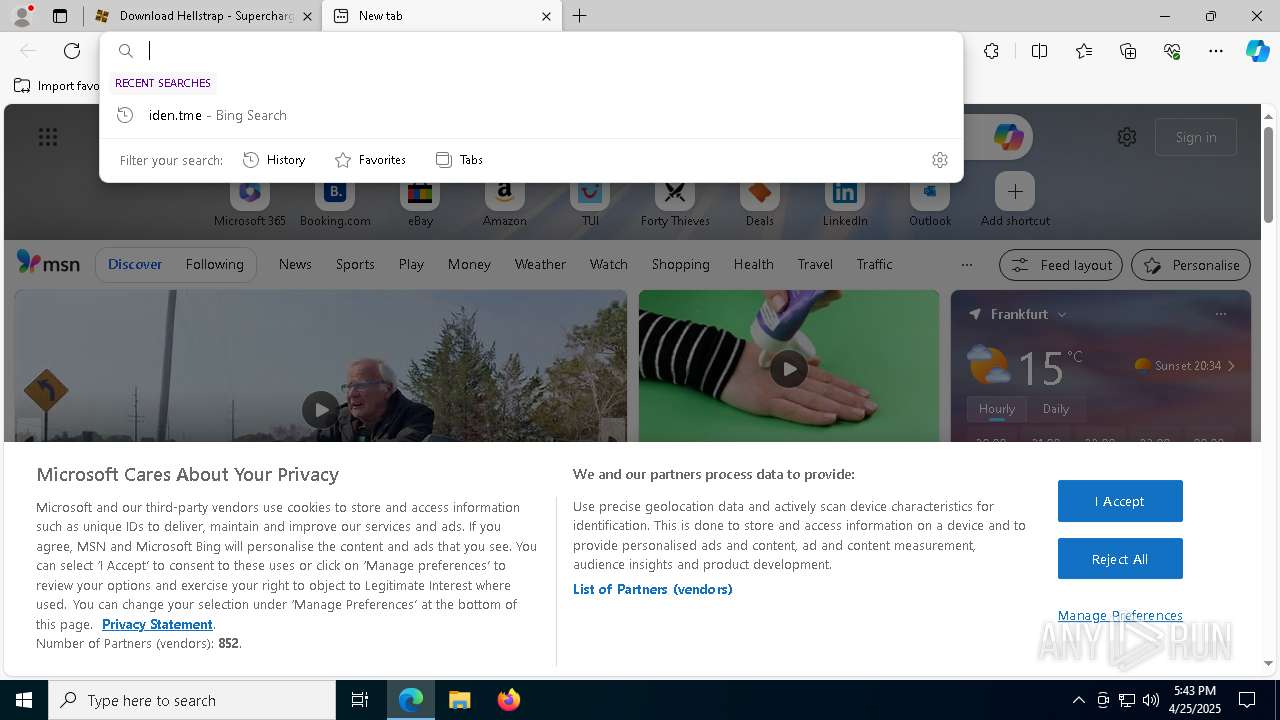Click the Sign in button
Viewport: 1280px width, 720px height.
pos(1196,137)
